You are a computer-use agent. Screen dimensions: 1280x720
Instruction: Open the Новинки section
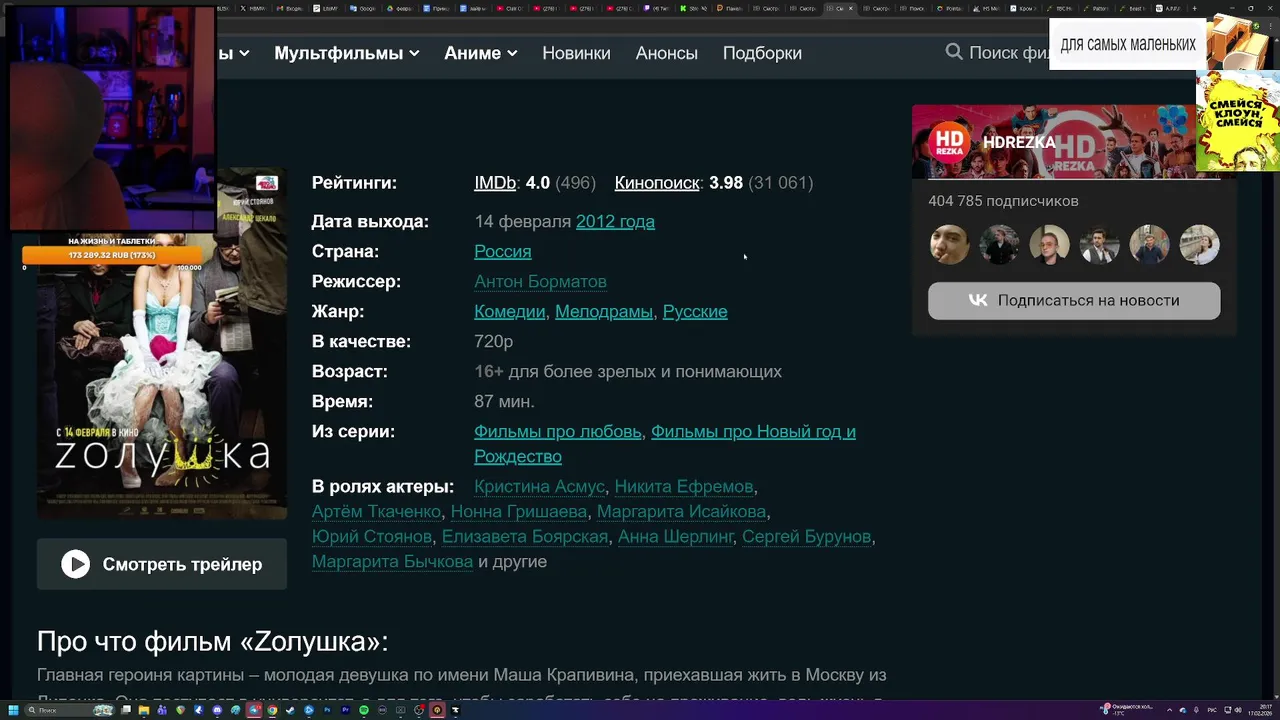pos(576,53)
